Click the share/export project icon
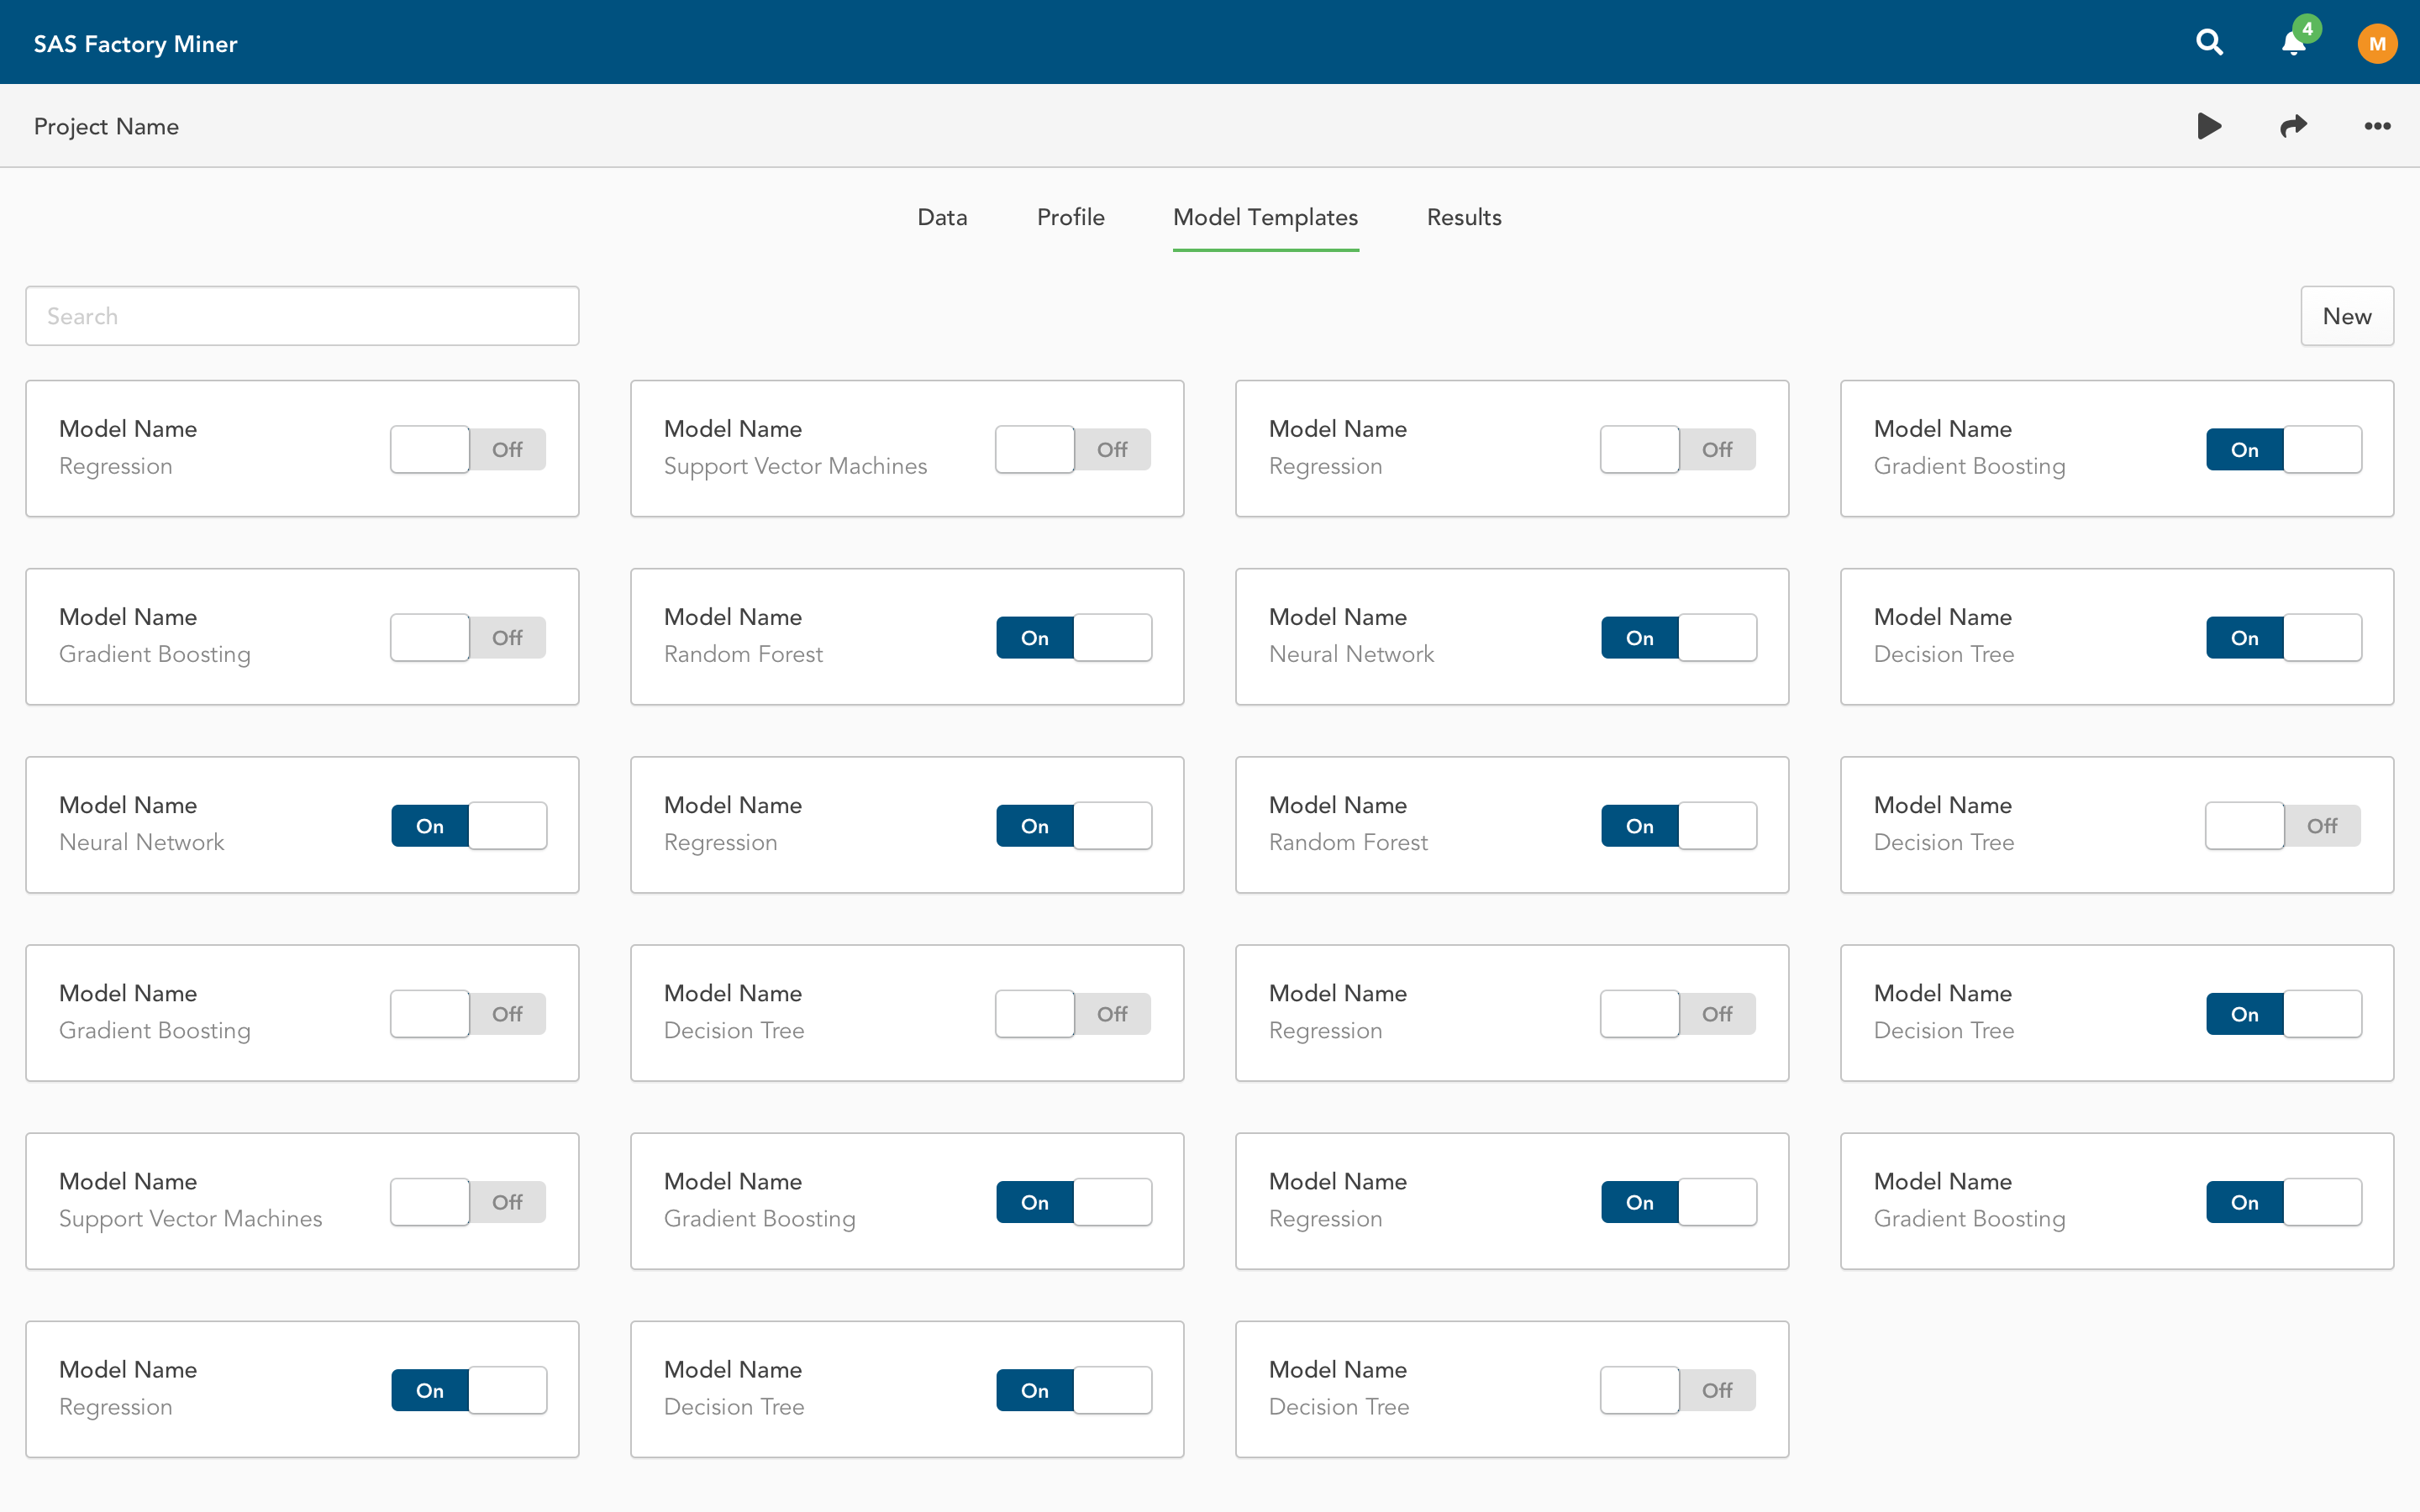 click(x=2293, y=125)
